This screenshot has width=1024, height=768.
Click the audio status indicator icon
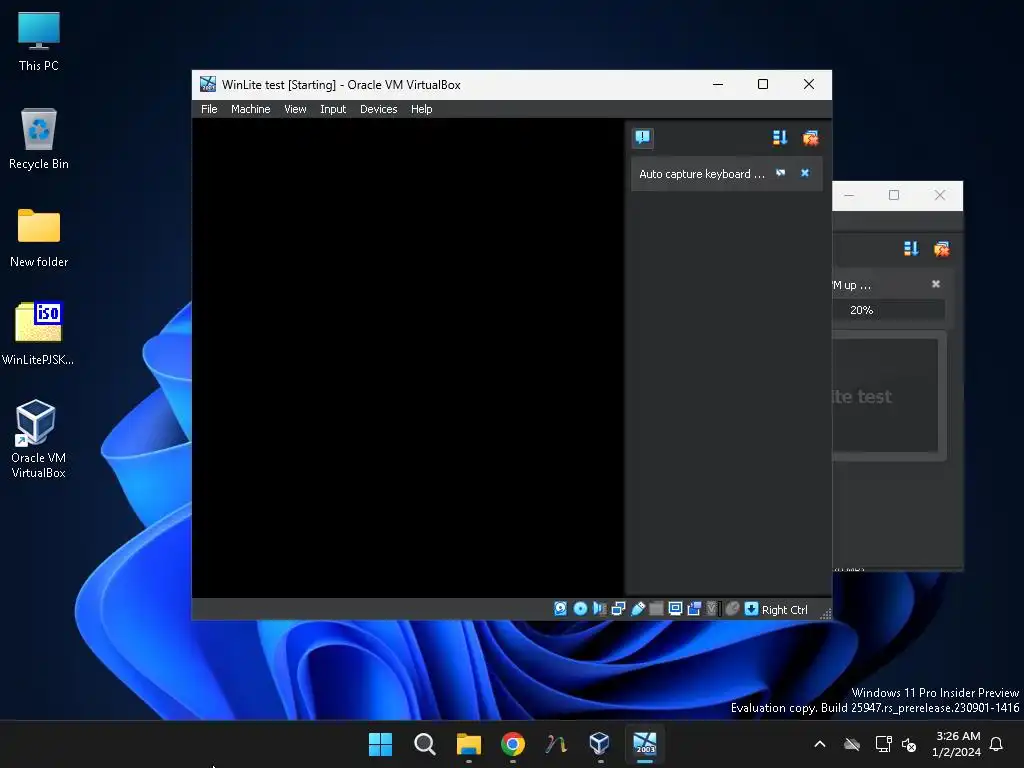[x=599, y=609]
